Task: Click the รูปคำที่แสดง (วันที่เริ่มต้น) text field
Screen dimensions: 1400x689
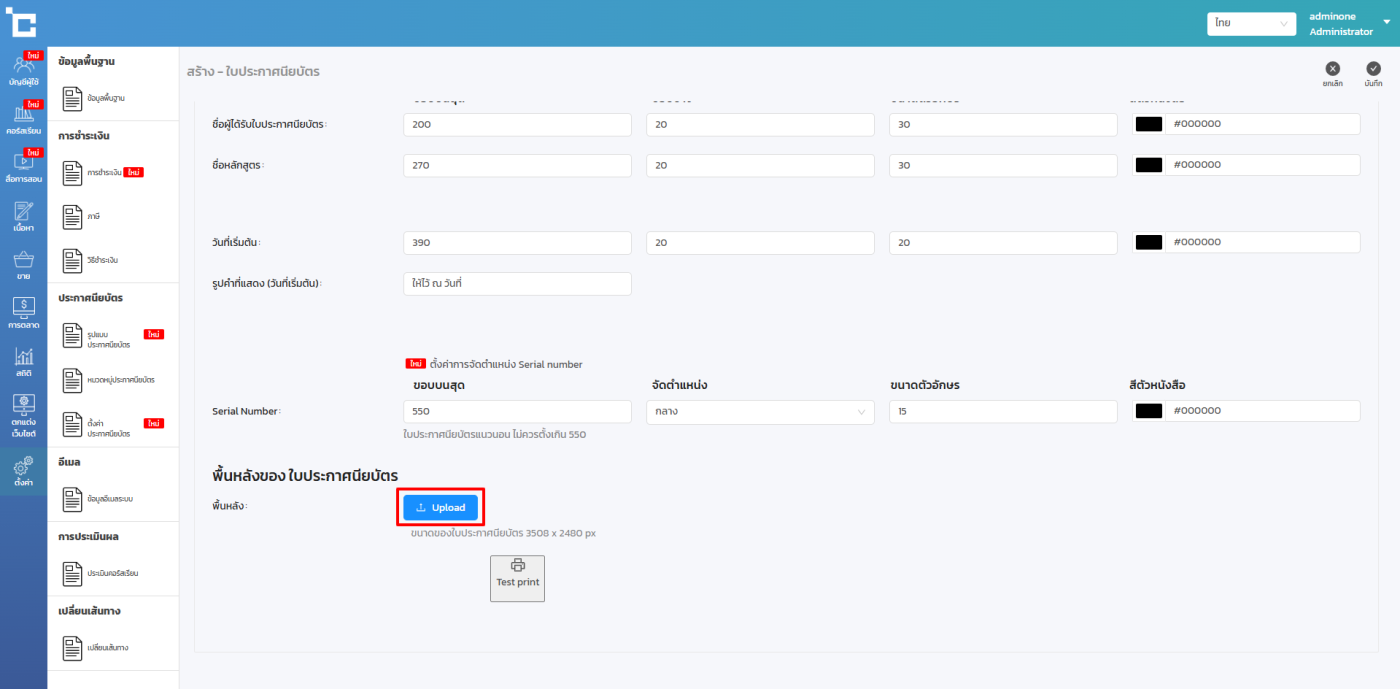Action: point(517,284)
